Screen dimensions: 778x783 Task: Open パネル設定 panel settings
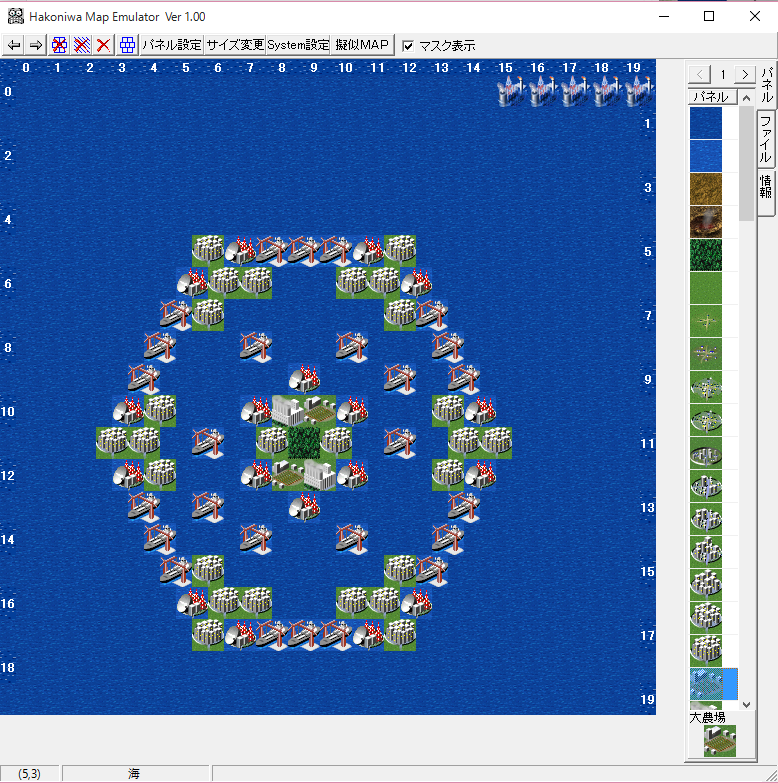click(x=172, y=45)
